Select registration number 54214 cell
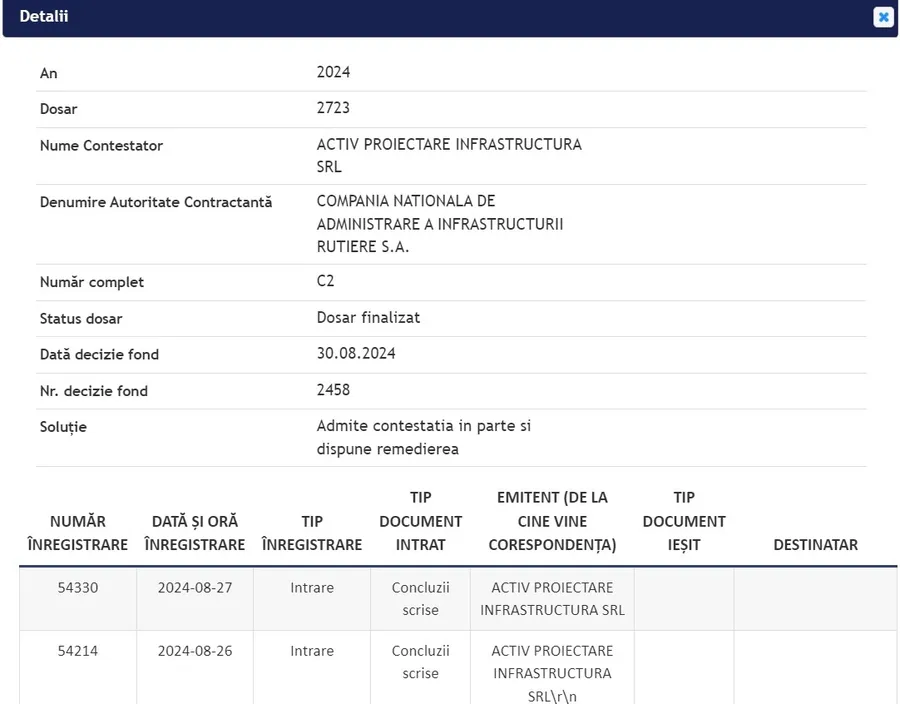The height and width of the screenshot is (704, 900). point(78,651)
